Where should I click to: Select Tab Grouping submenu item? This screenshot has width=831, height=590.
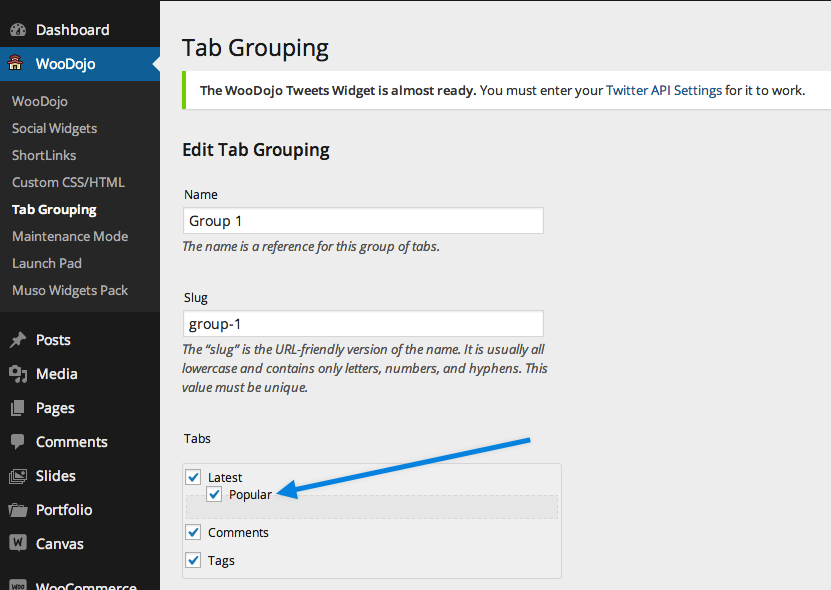(x=54, y=209)
